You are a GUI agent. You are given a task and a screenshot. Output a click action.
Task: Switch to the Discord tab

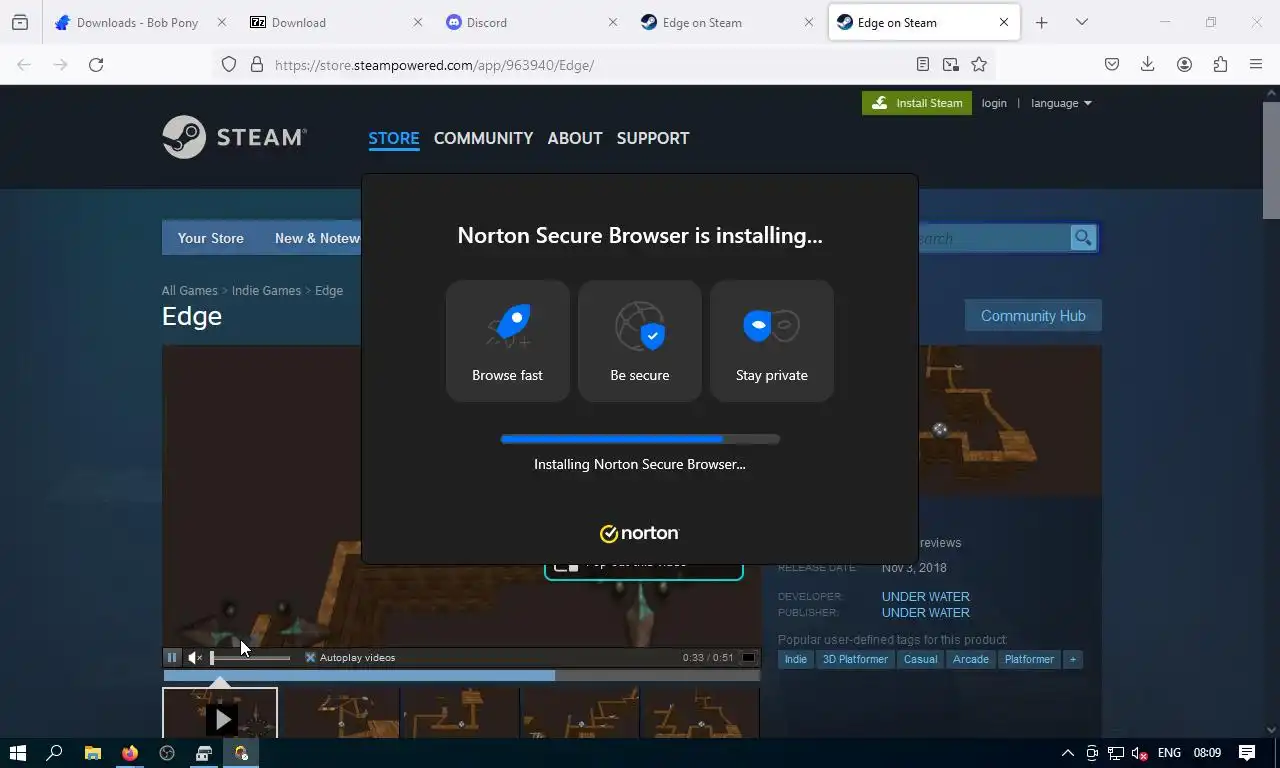tap(530, 22)
